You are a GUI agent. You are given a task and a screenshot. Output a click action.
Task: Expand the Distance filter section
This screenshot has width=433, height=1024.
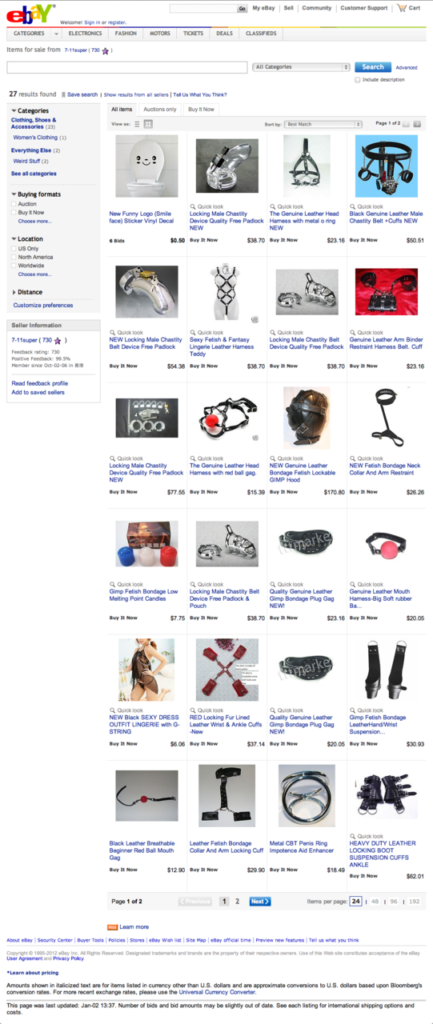27,293
